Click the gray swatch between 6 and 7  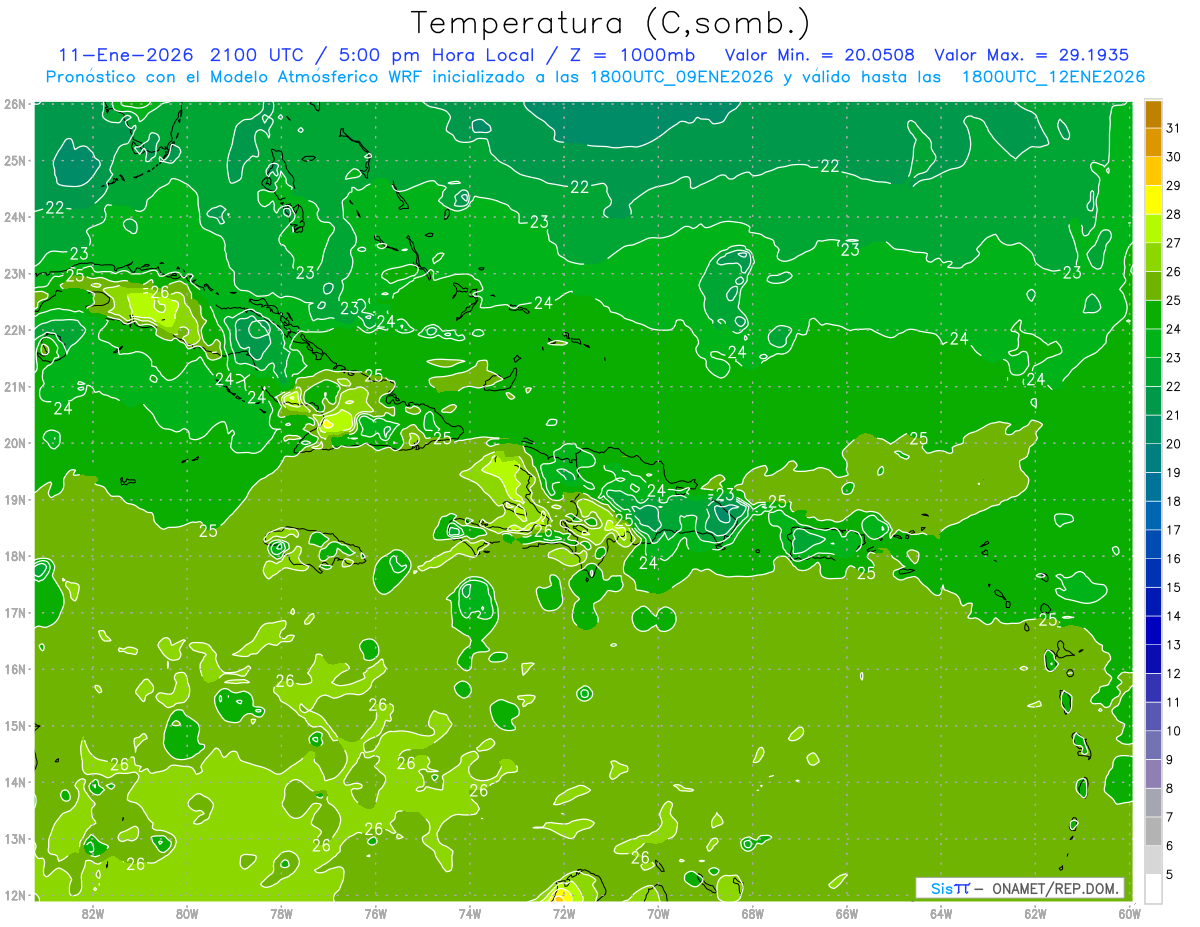[x=1154, y=831]
